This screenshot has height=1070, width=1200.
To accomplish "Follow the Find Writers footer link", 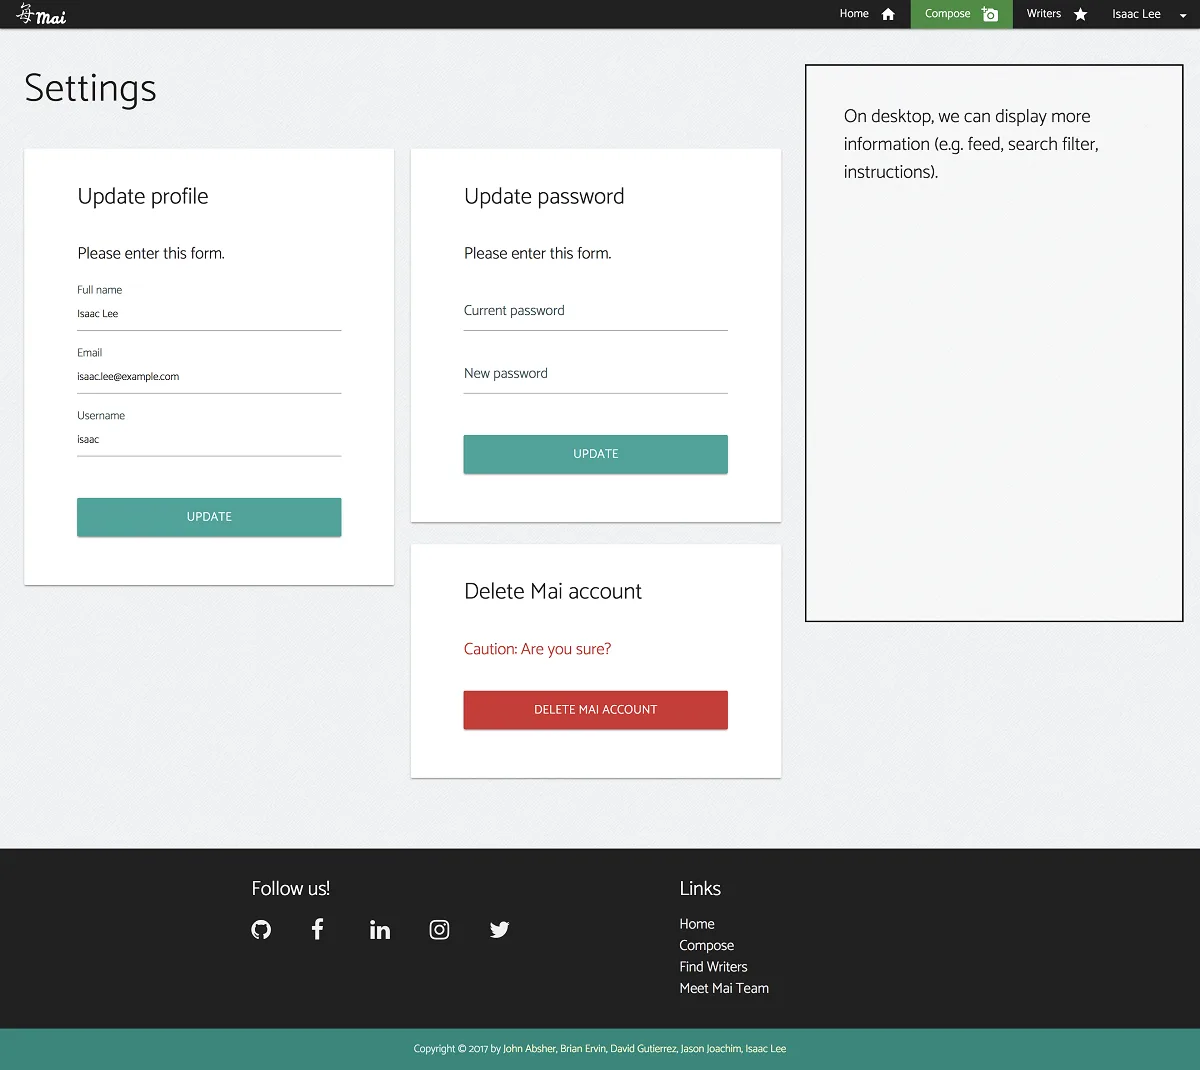I will [x=713, y=967].
